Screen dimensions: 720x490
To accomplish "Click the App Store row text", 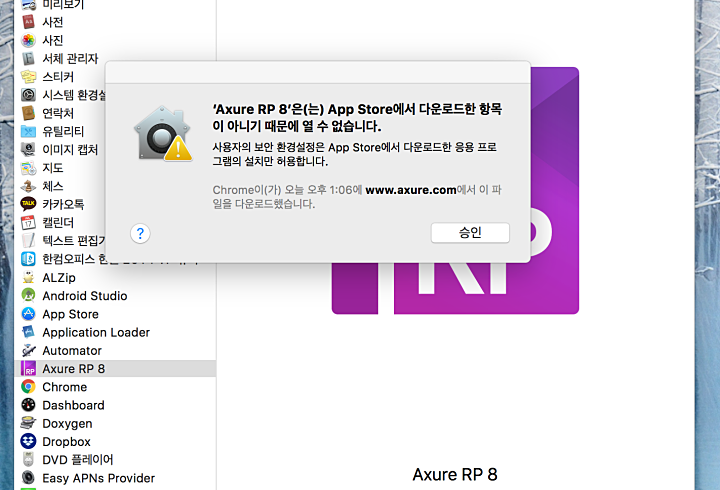I will pyautogui.click(x=71, y=314).
